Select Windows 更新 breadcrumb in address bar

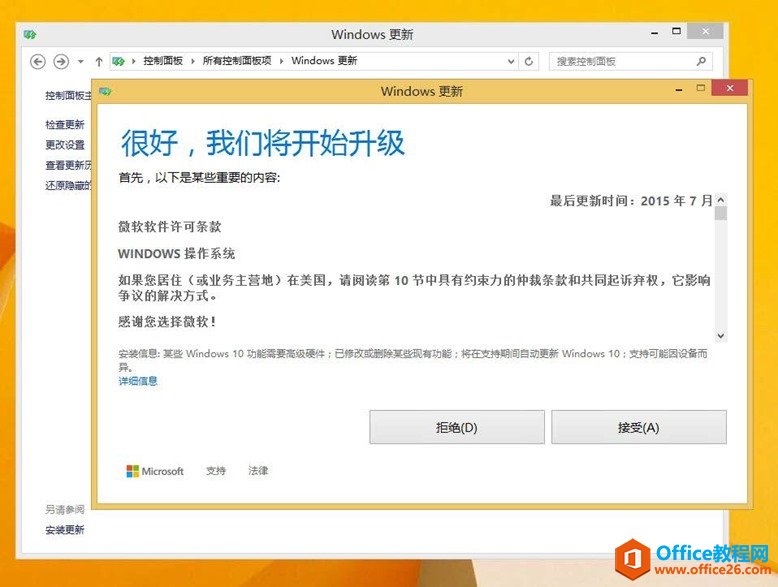tap(324, 61)
